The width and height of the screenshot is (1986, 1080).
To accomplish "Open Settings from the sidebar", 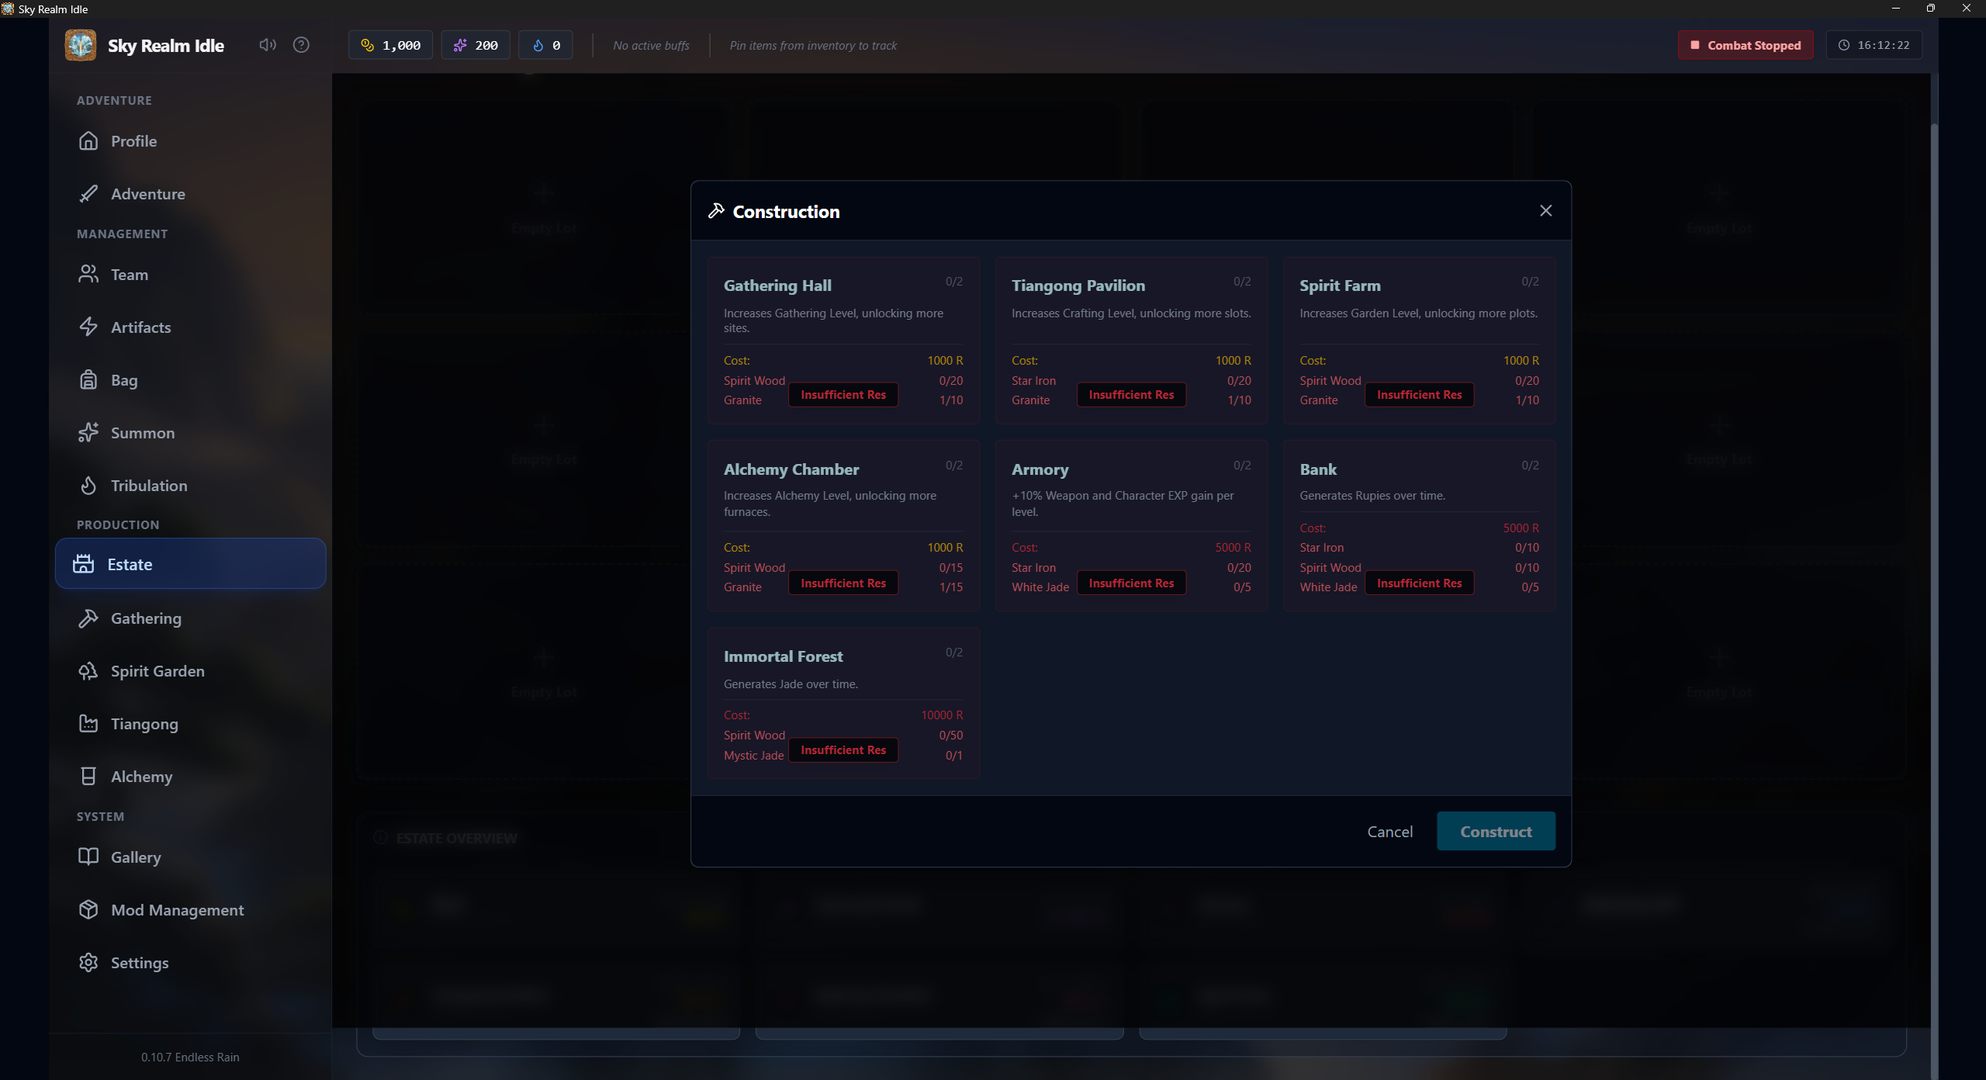I will (139, 963).
